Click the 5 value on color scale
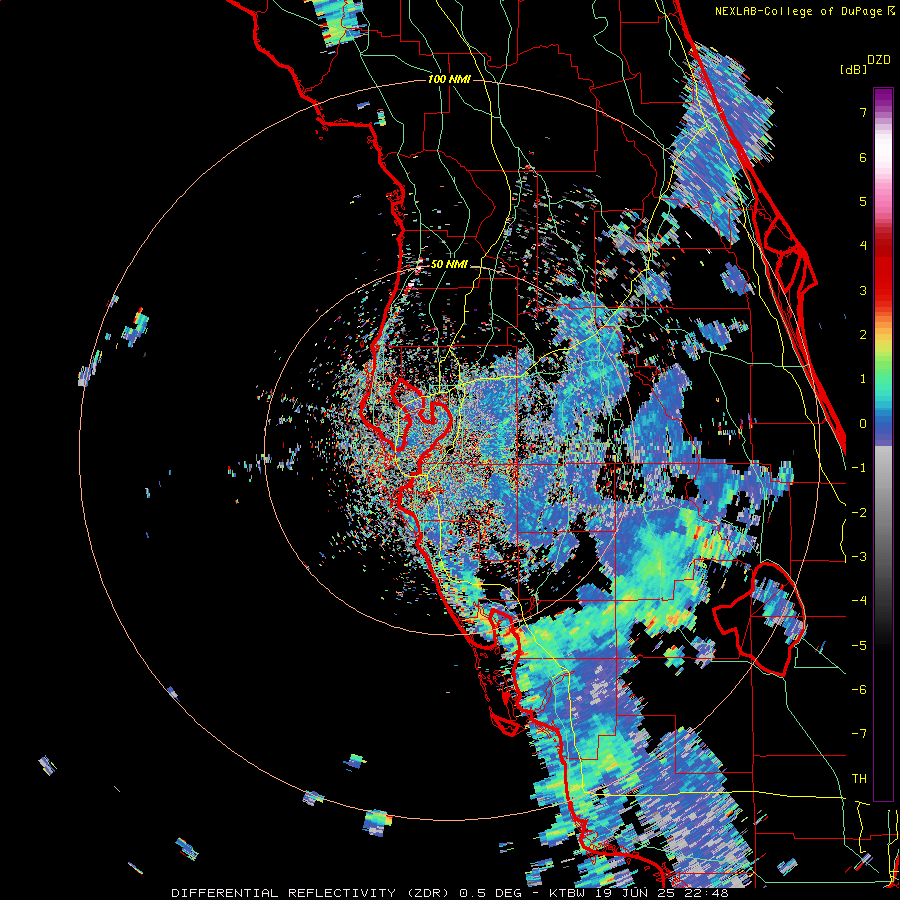 click(x=863, y=201)
